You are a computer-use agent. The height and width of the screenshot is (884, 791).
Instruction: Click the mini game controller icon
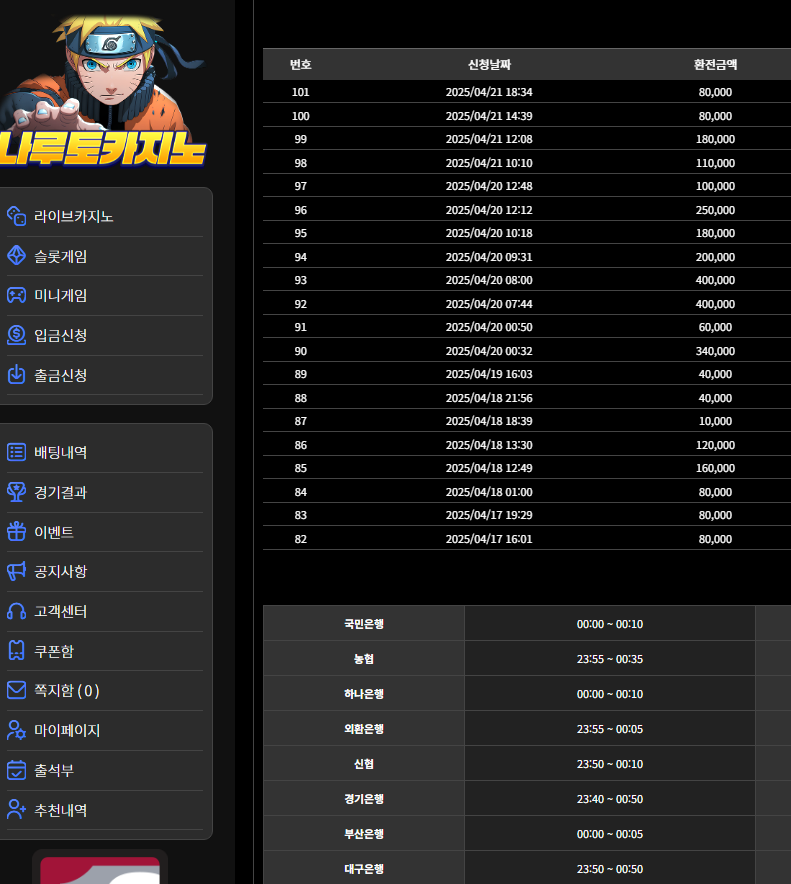coord(16,295)
